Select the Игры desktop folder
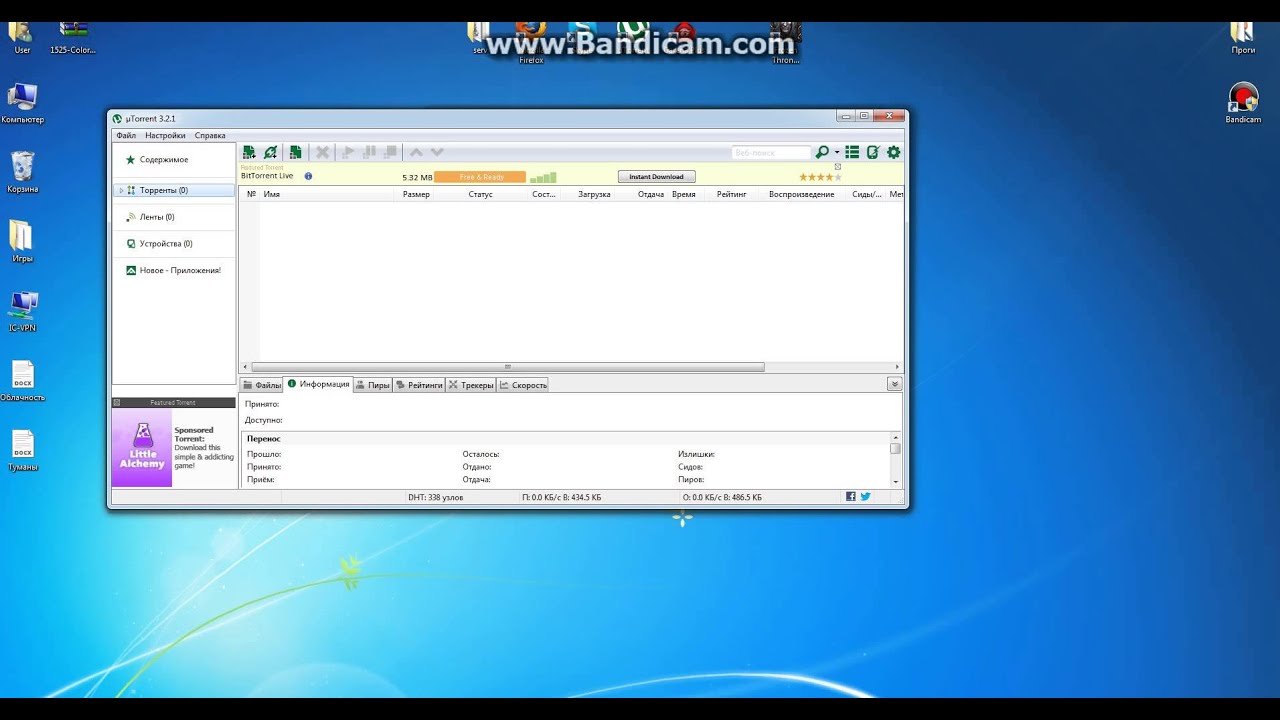1280x720 pixels. (x=22, y=242)
